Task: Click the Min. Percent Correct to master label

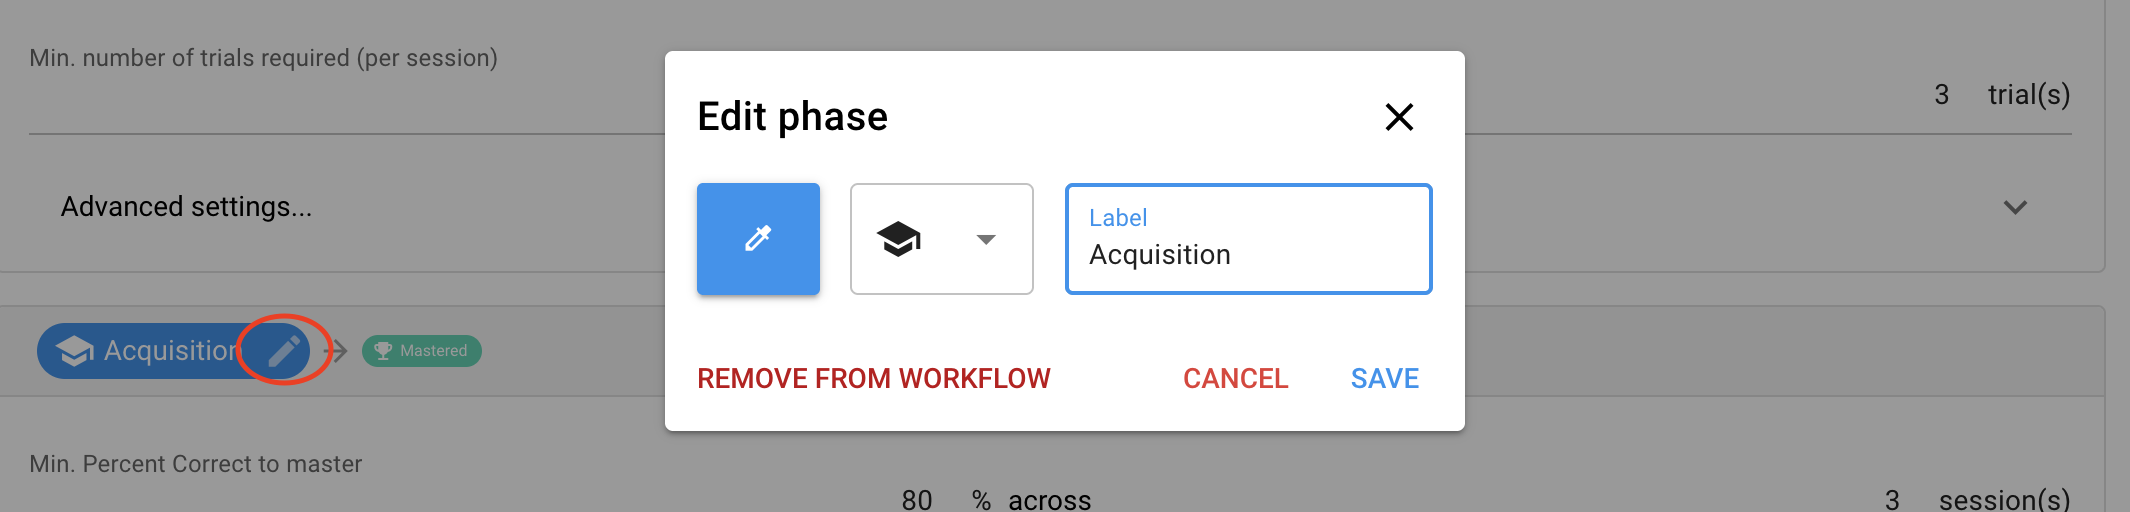Action: 196,464
